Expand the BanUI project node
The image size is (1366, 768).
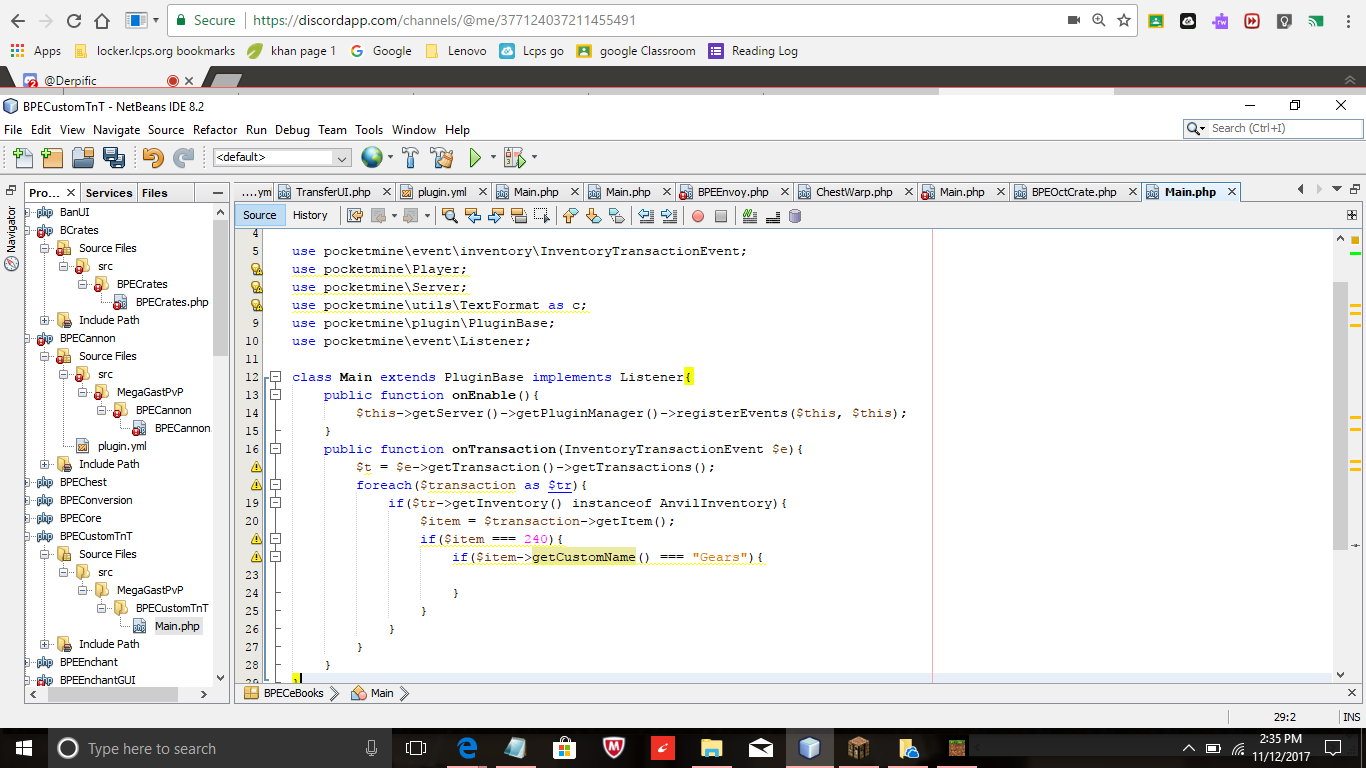click(28, 212)
